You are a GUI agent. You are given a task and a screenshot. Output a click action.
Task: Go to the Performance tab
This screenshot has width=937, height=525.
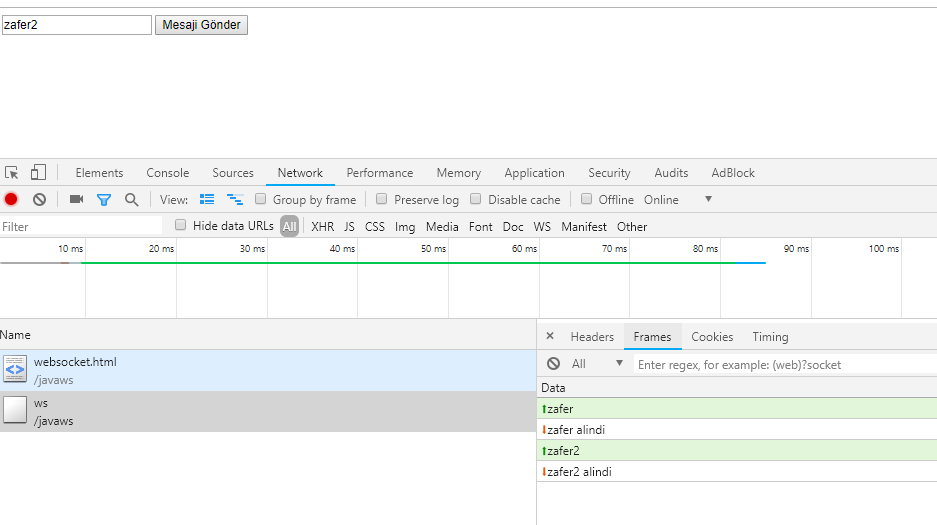380,173
